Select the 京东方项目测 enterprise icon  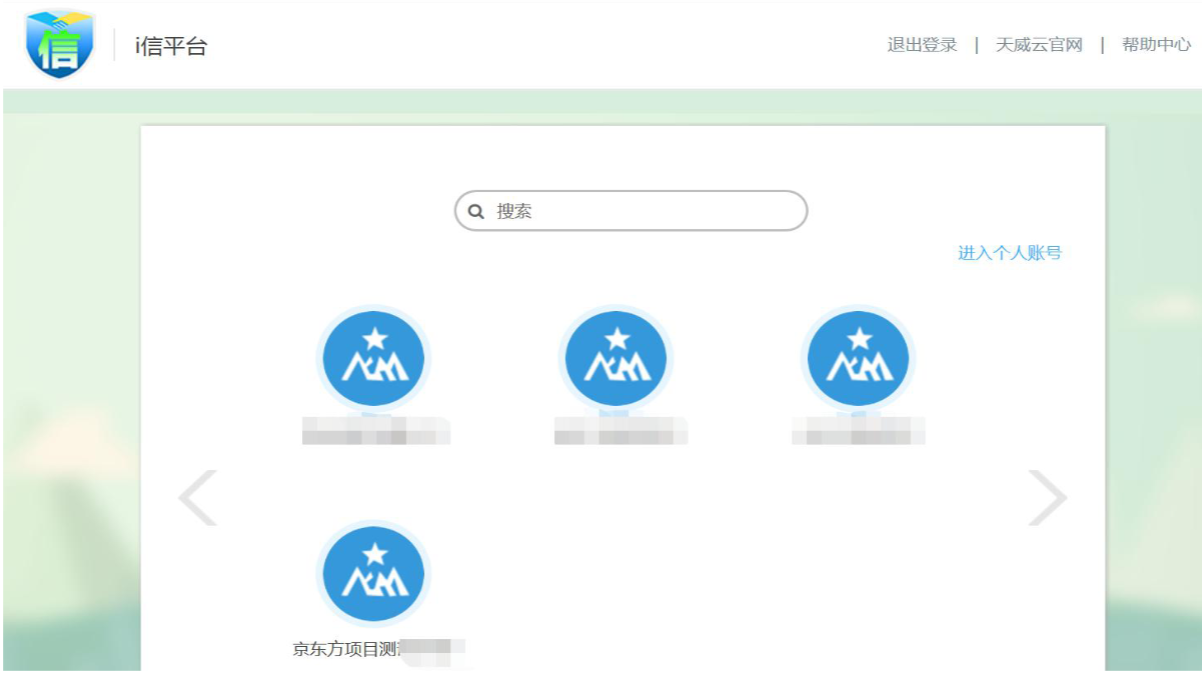(x=374, y=574)
